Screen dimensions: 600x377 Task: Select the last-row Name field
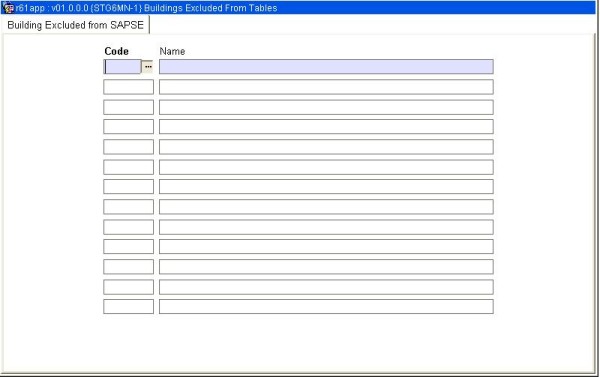pyautogui.click(x=326, y=307)
